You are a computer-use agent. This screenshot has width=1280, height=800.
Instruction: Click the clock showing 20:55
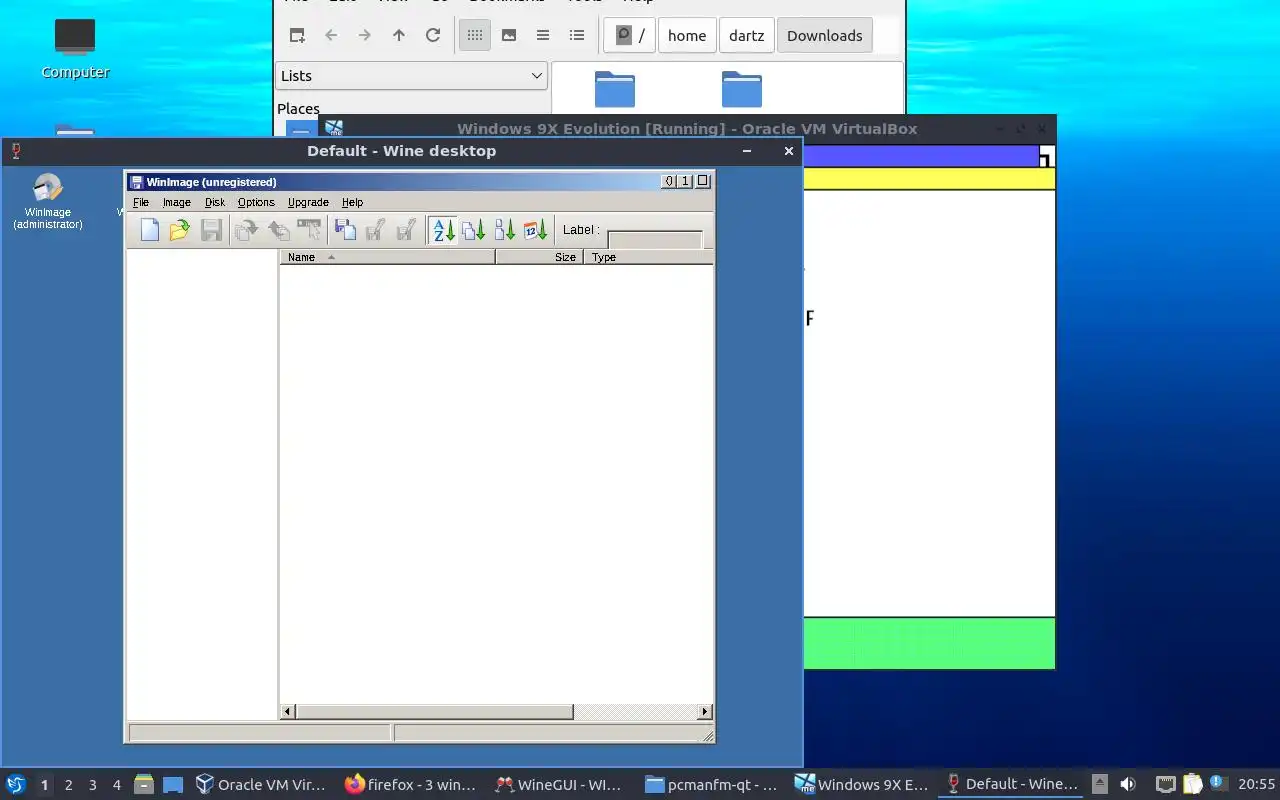[1257, 785]
